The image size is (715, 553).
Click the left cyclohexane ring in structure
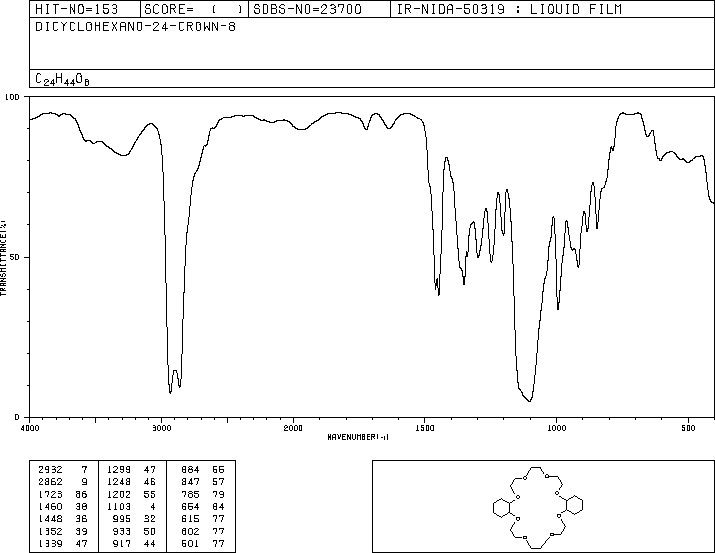point(502,508)
